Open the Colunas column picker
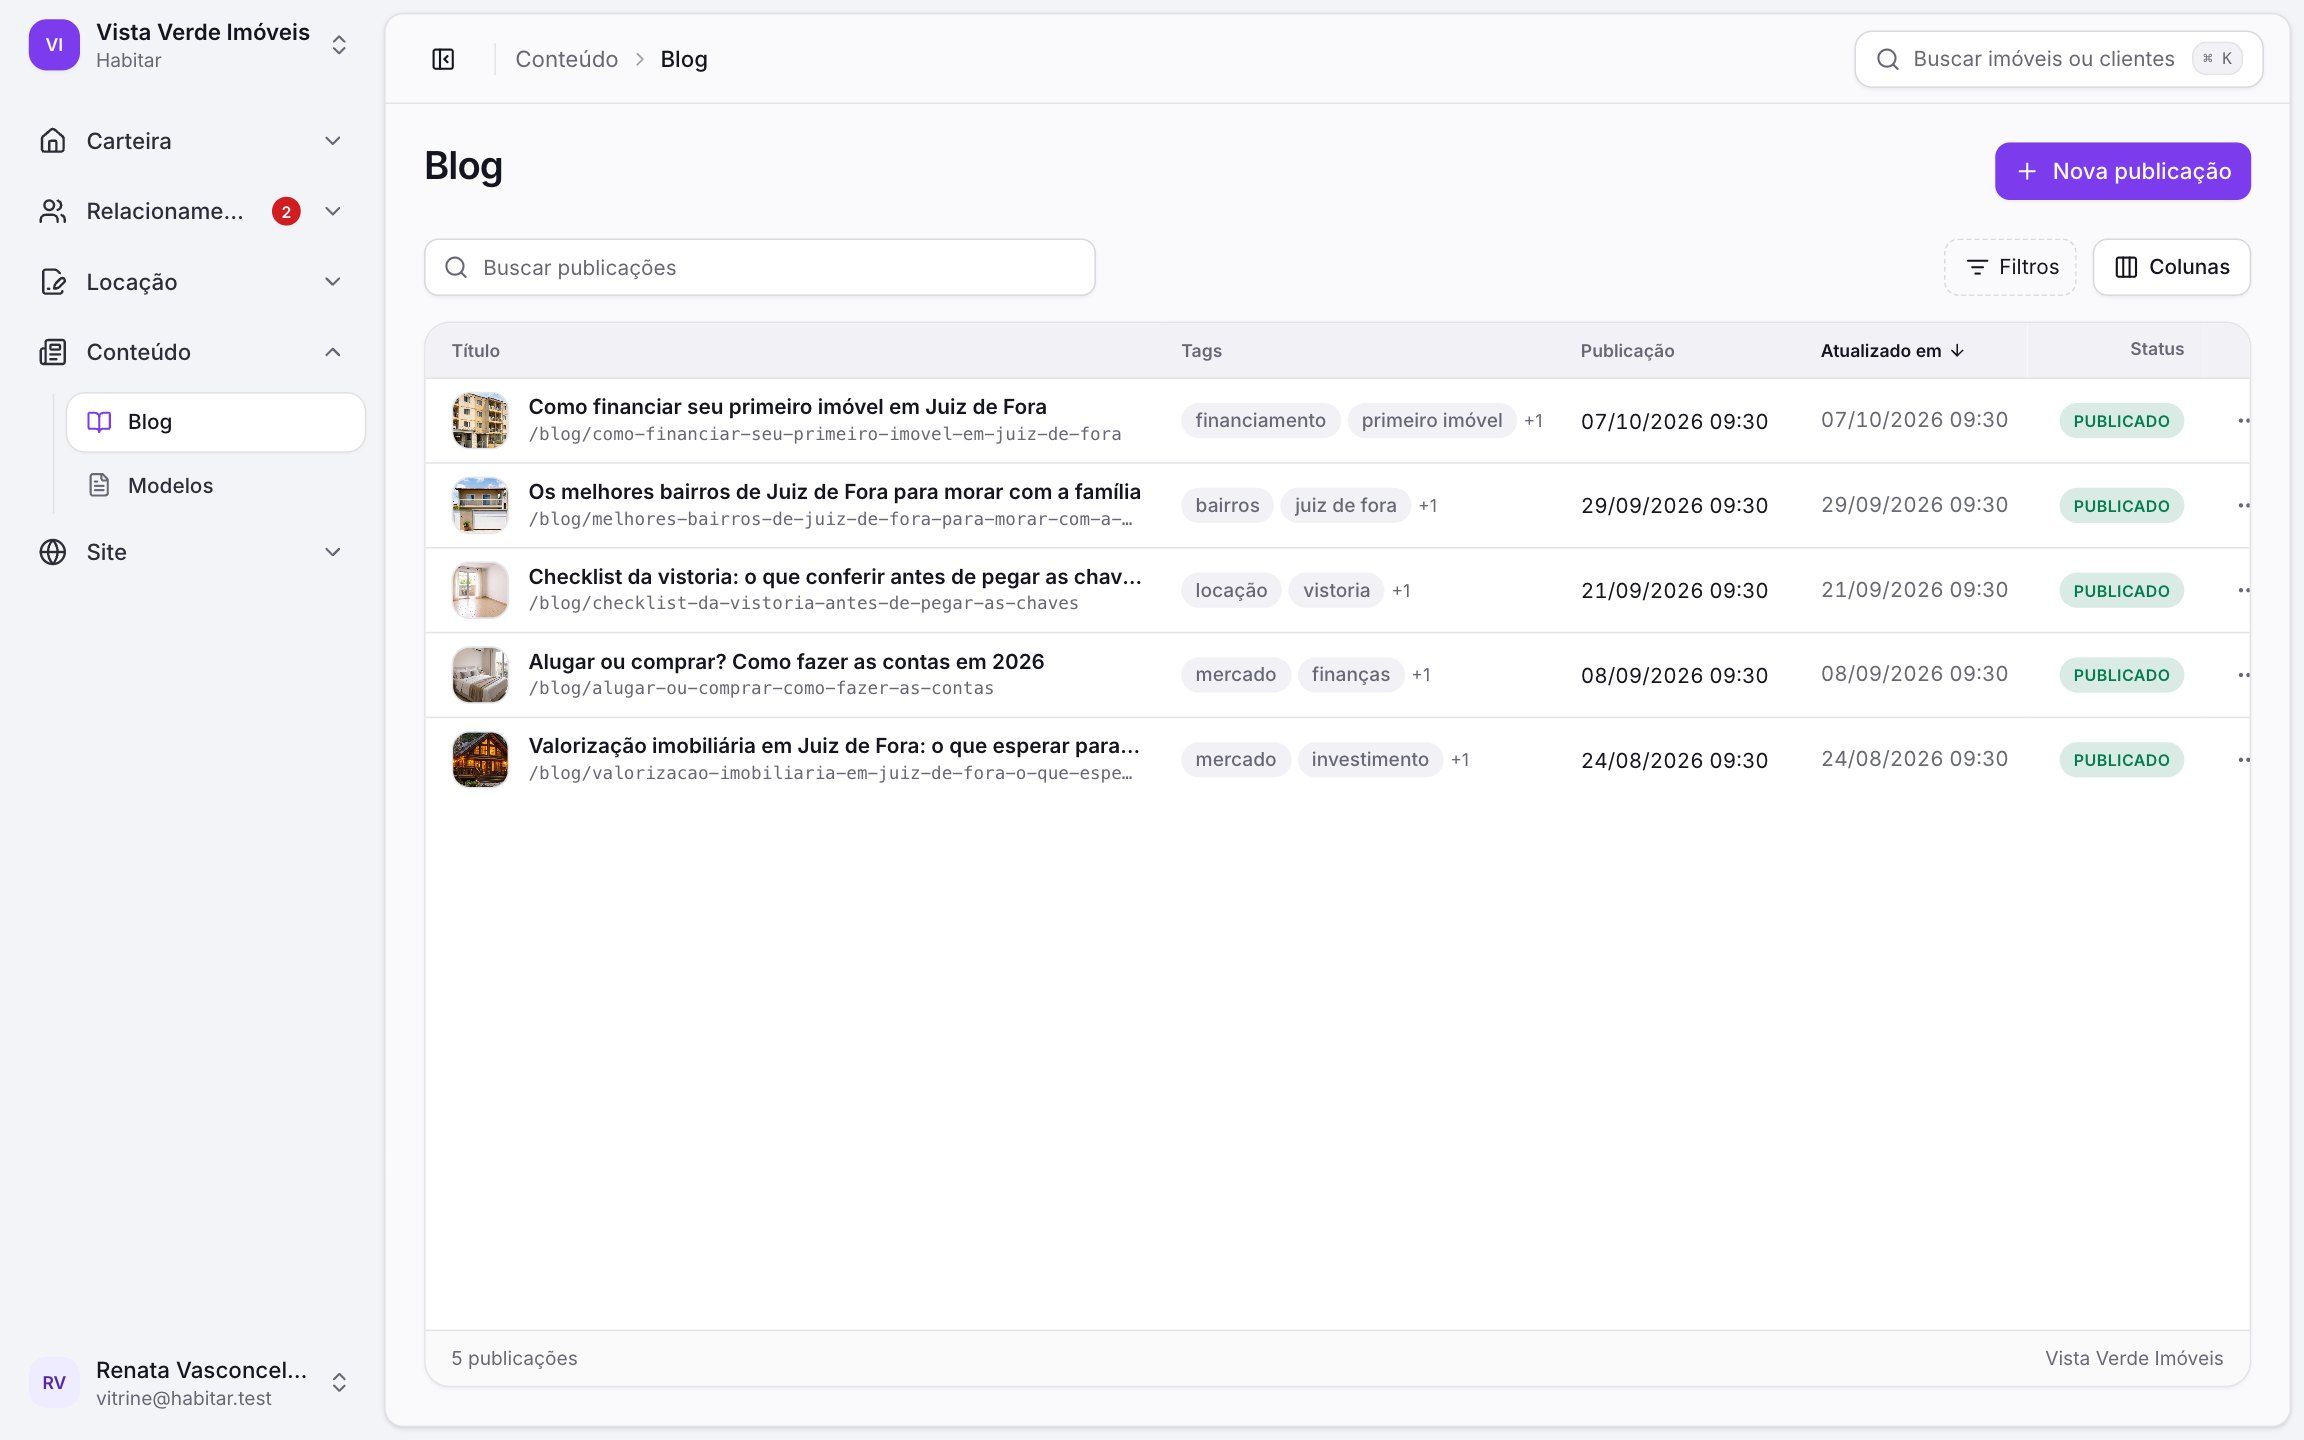The height and width of the screenshot is (1440, 2304). coord(2171,267)
